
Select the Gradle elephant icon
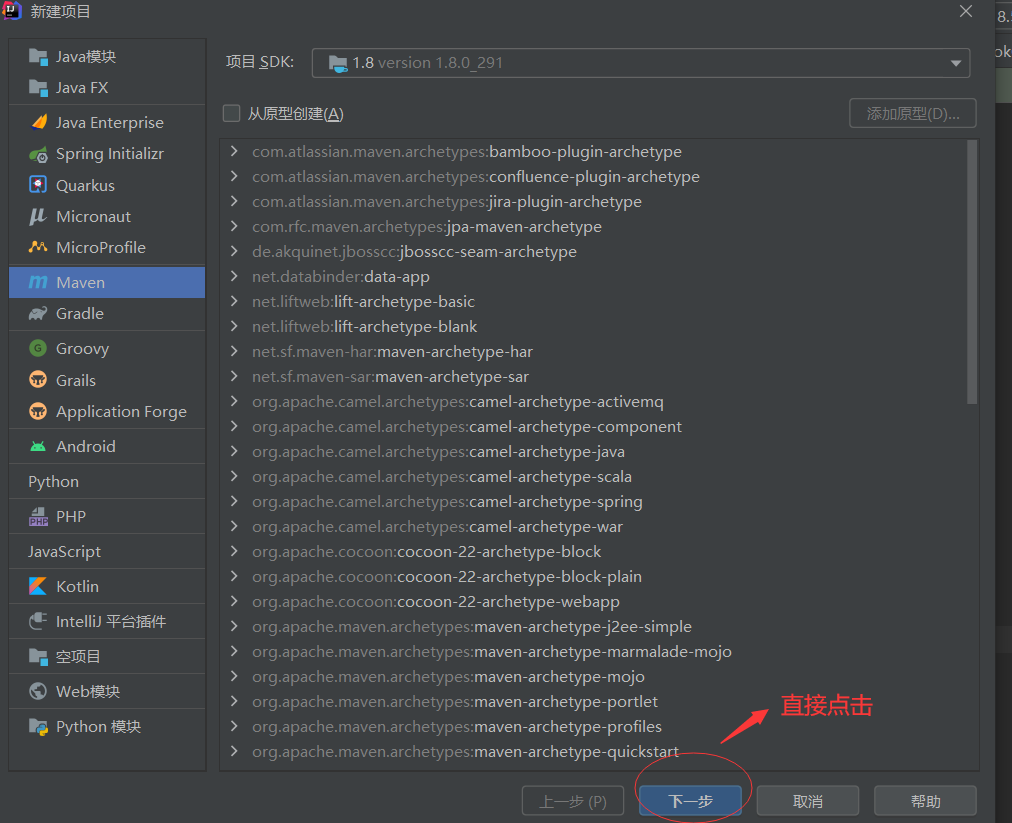pyautogui.click(x=38, y=314)
